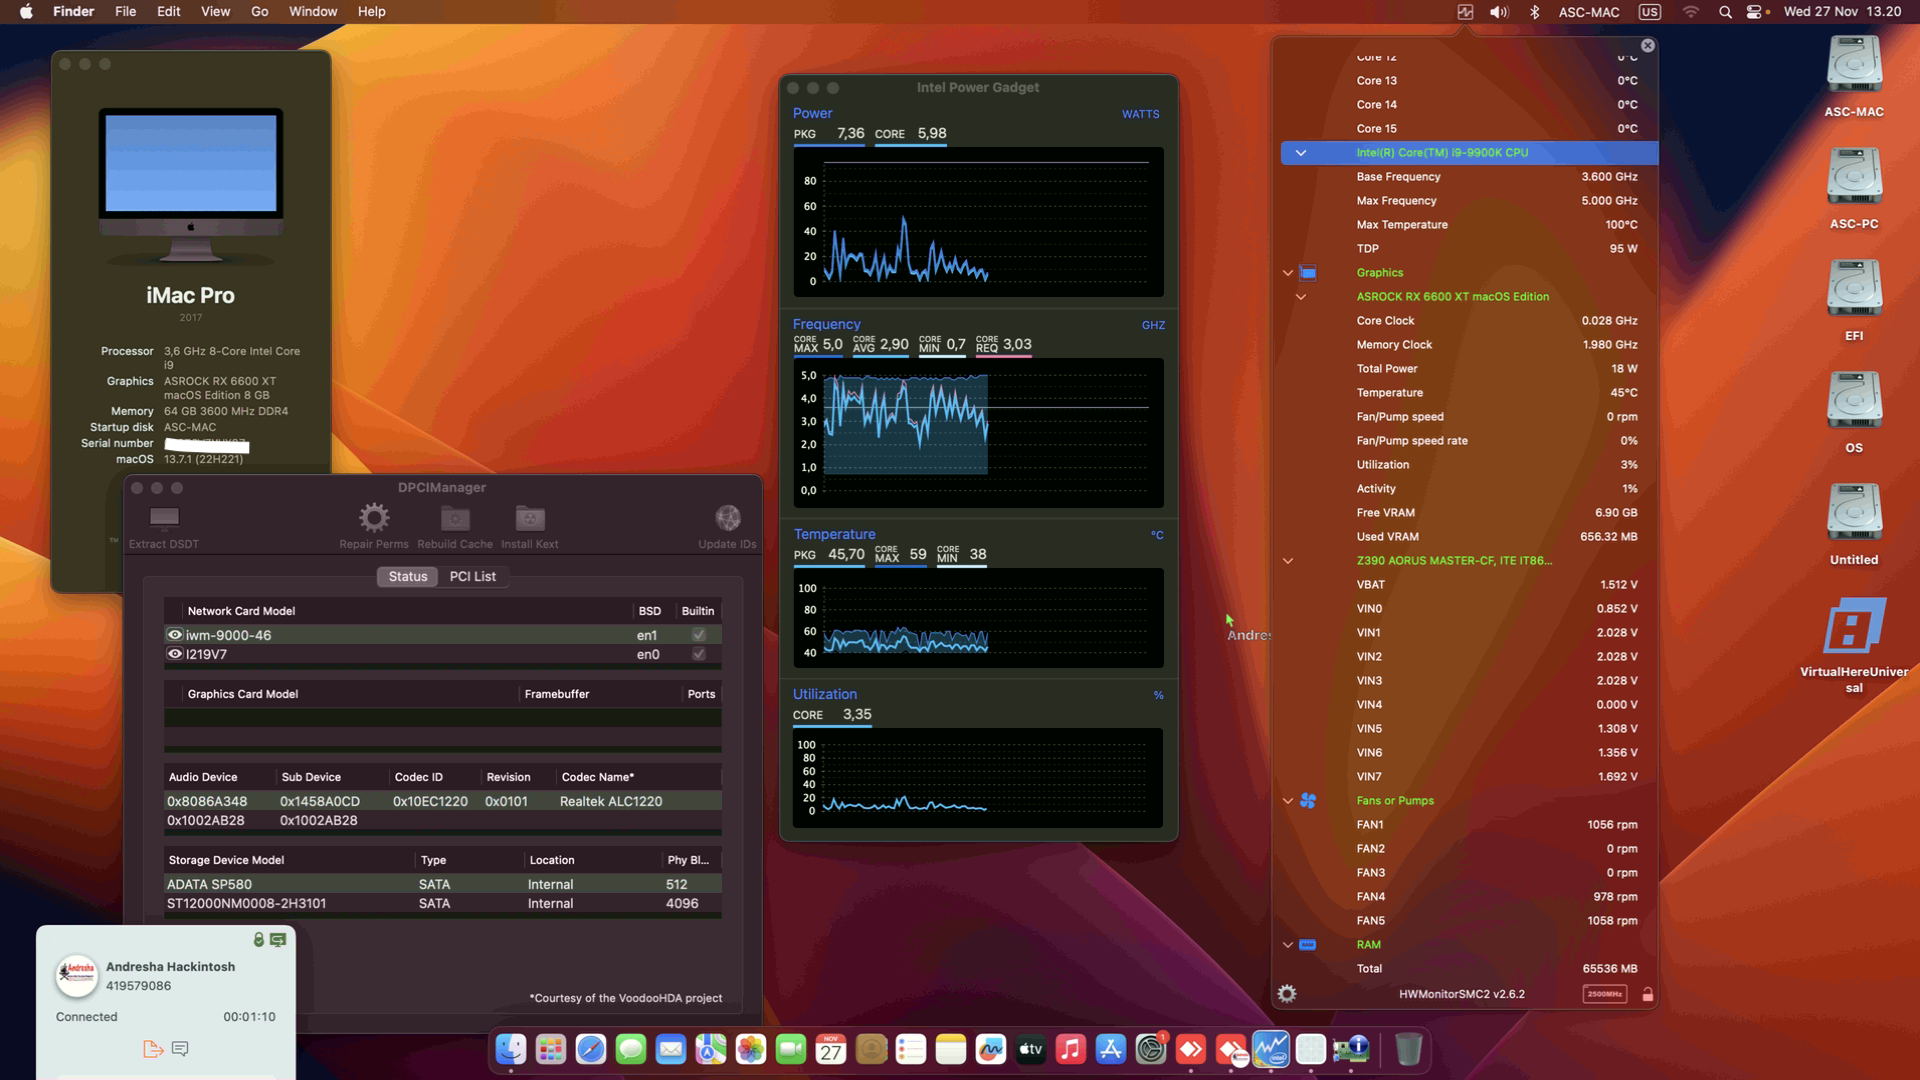Click the fan icon beside Fans or Pumps
Image resolution: width=1920 pixels, height=1080 pixels.
tap(1309, 800)
